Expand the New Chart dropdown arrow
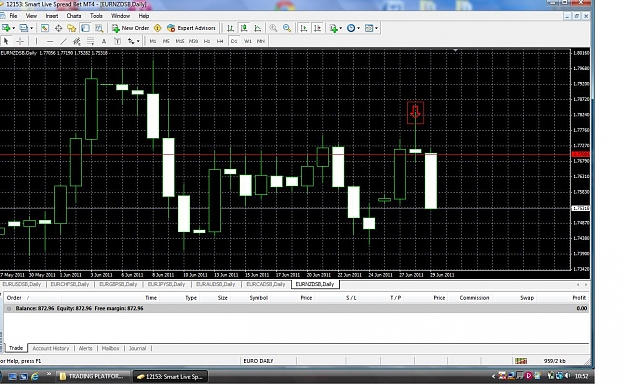This screenshot has width=625, height=386. tap(13, 28)
